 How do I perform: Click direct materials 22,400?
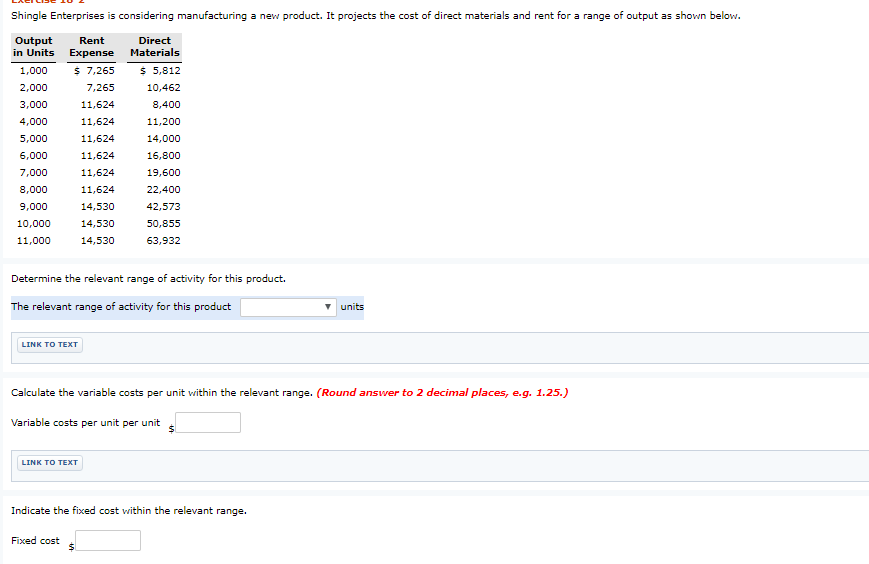(163, 189)
